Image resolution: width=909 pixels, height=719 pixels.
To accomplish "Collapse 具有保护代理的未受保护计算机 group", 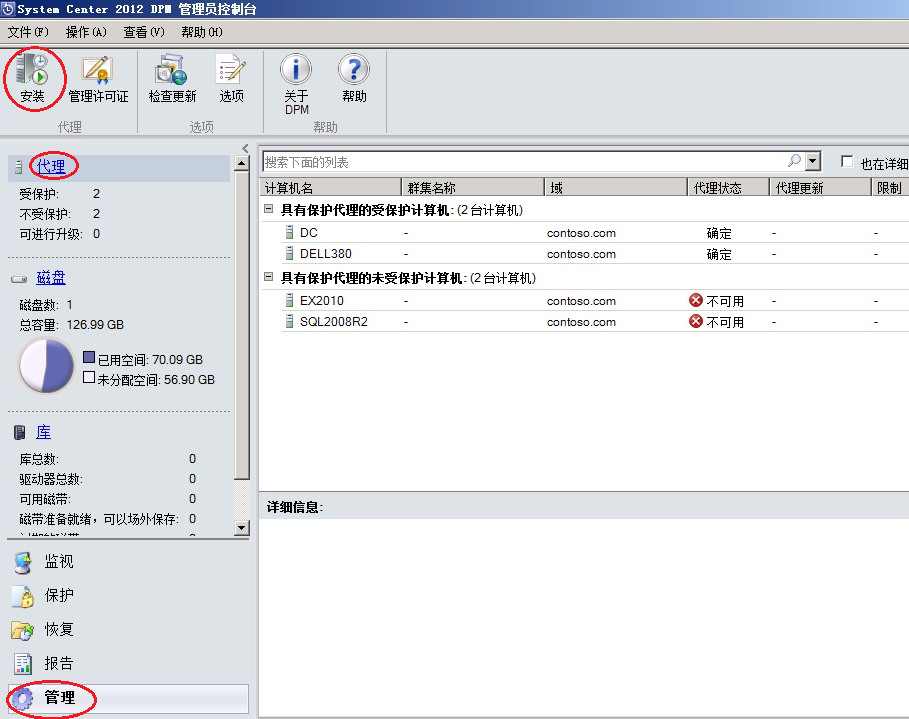I will click(x=268, y=277).
